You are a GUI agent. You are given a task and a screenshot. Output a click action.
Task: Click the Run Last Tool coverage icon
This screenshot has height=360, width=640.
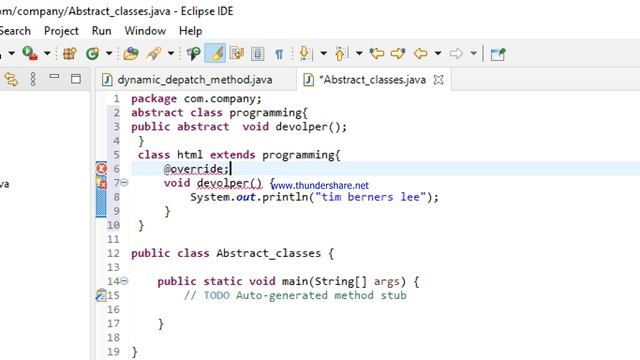[30, 53]
